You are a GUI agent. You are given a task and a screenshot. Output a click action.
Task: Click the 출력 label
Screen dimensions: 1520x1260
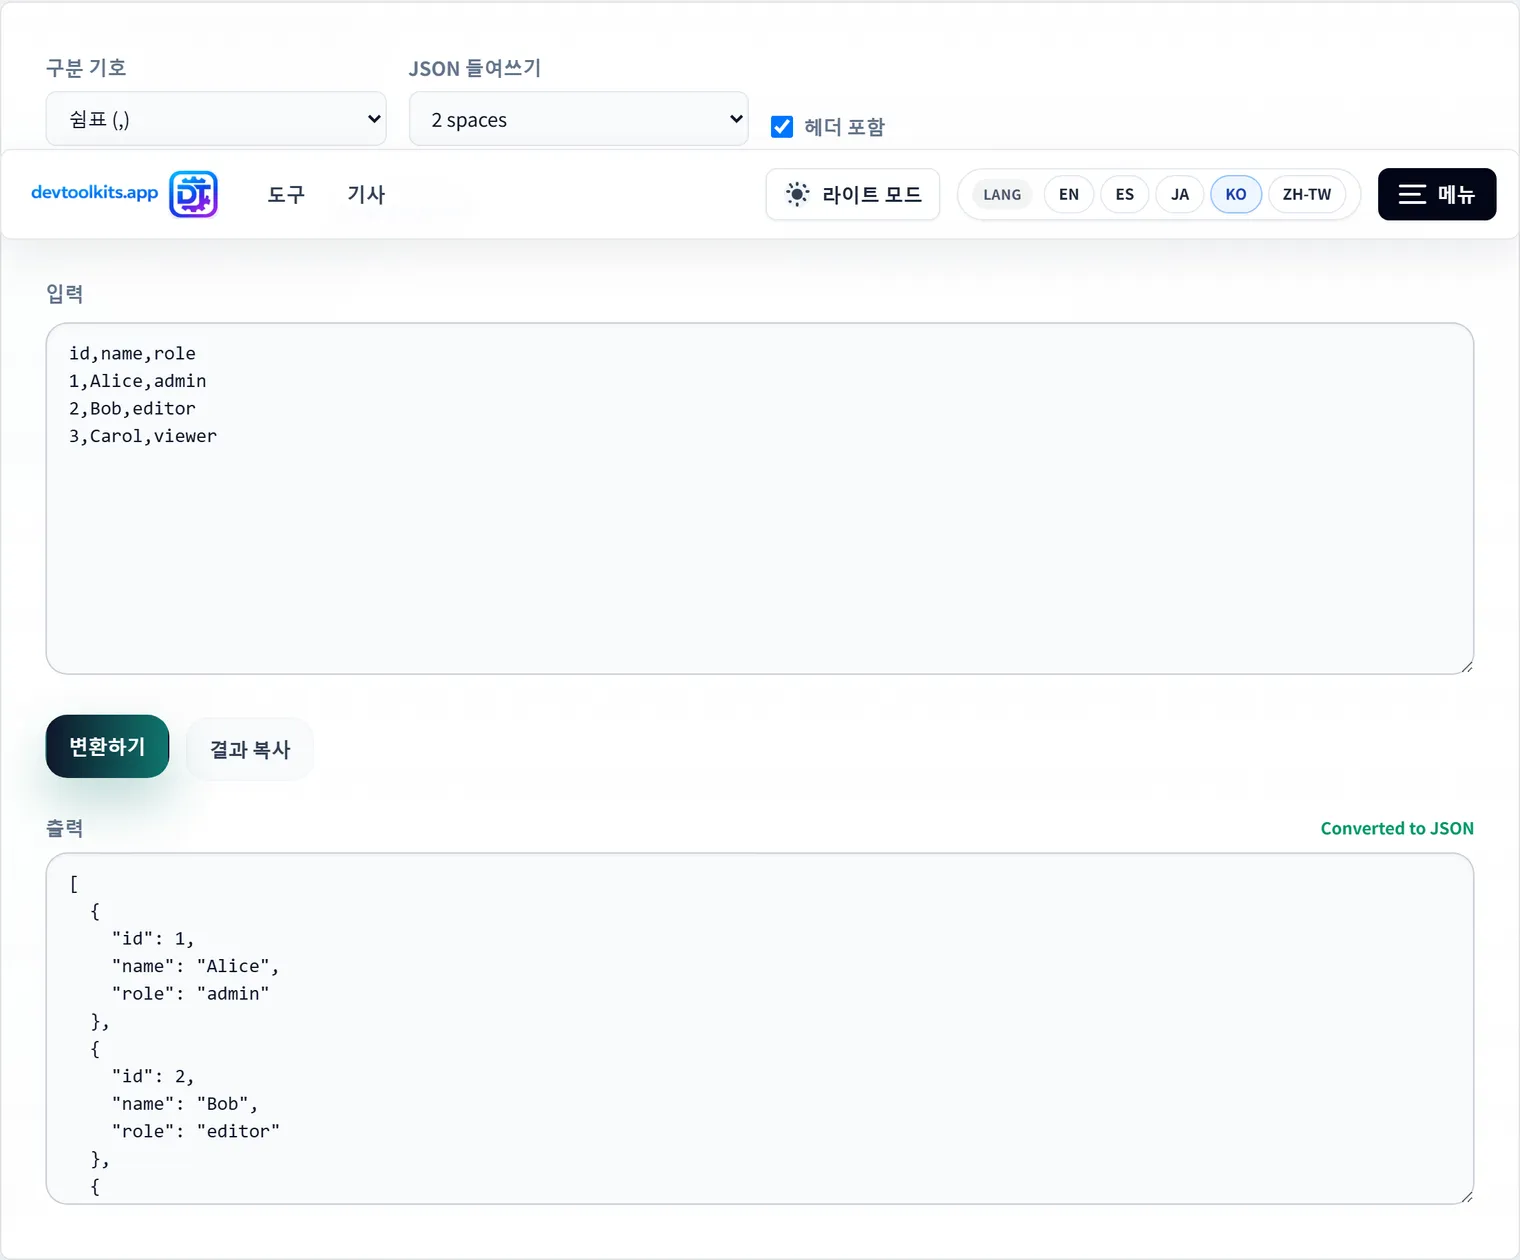pyautogui.click(x=65, y=828)
